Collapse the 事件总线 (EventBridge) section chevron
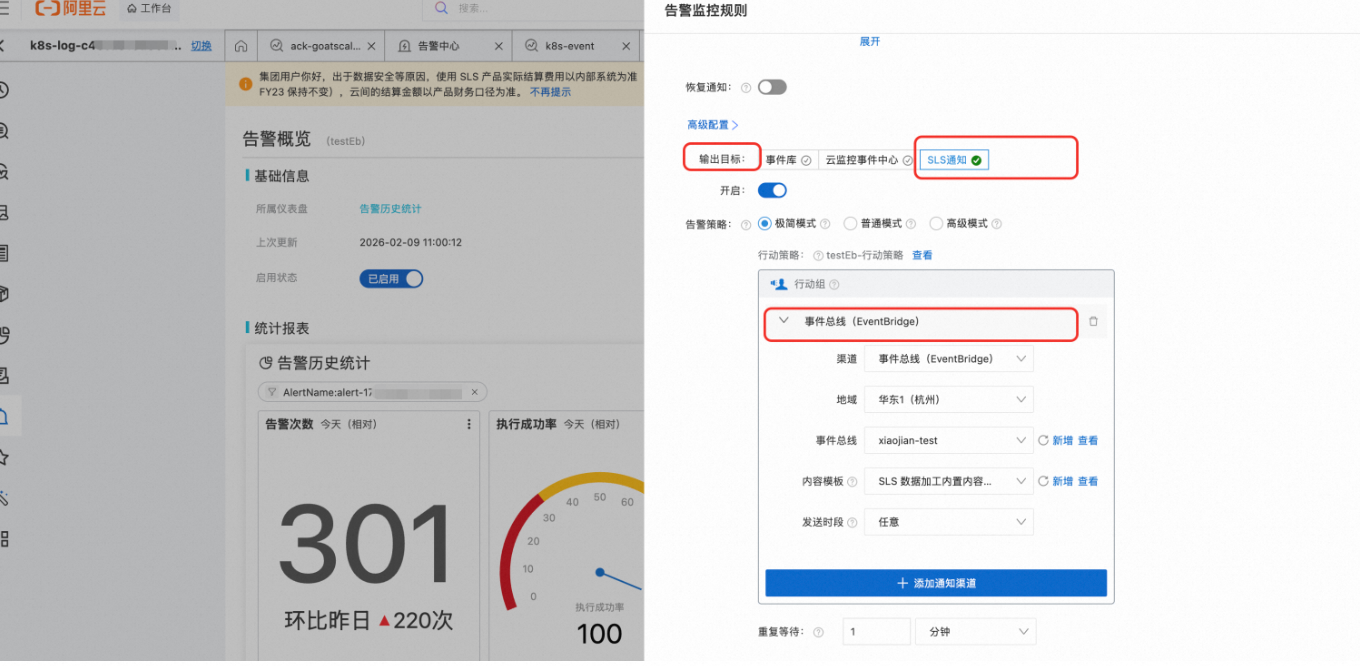Viewport: 1360px width, 666px height. (784, 321)
